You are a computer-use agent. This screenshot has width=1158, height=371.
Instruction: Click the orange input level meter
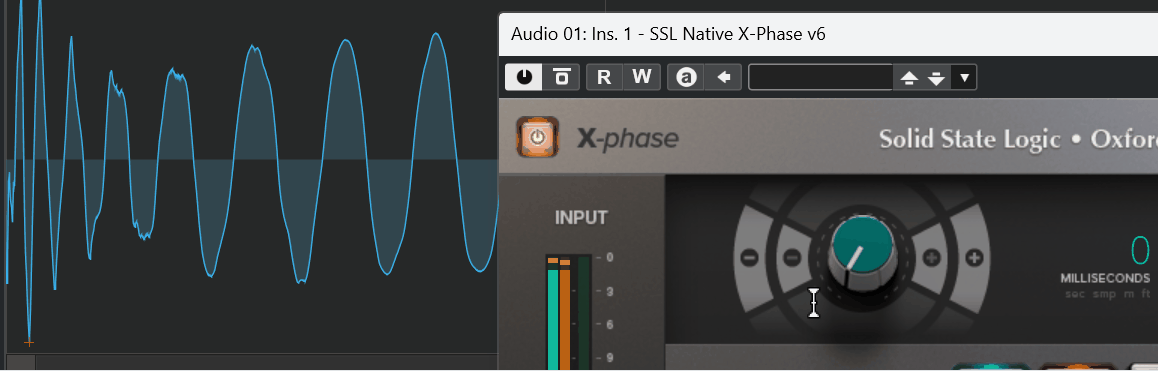(565, 318)
